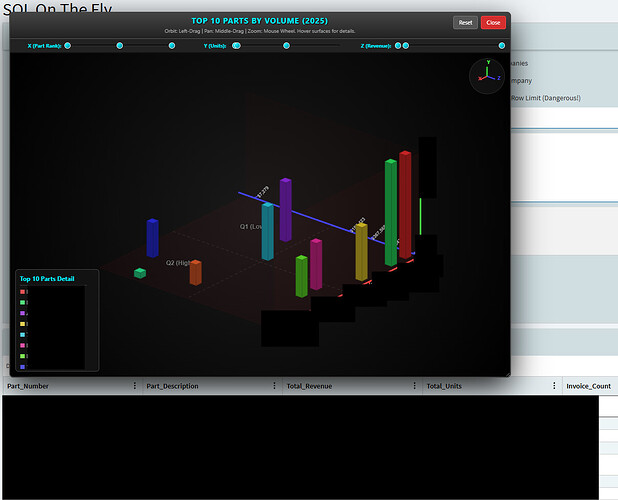Image resolution: width=618 pixels, height=500 pixels.
Task: Open Part_Description column menu icon
Action: 274,385
